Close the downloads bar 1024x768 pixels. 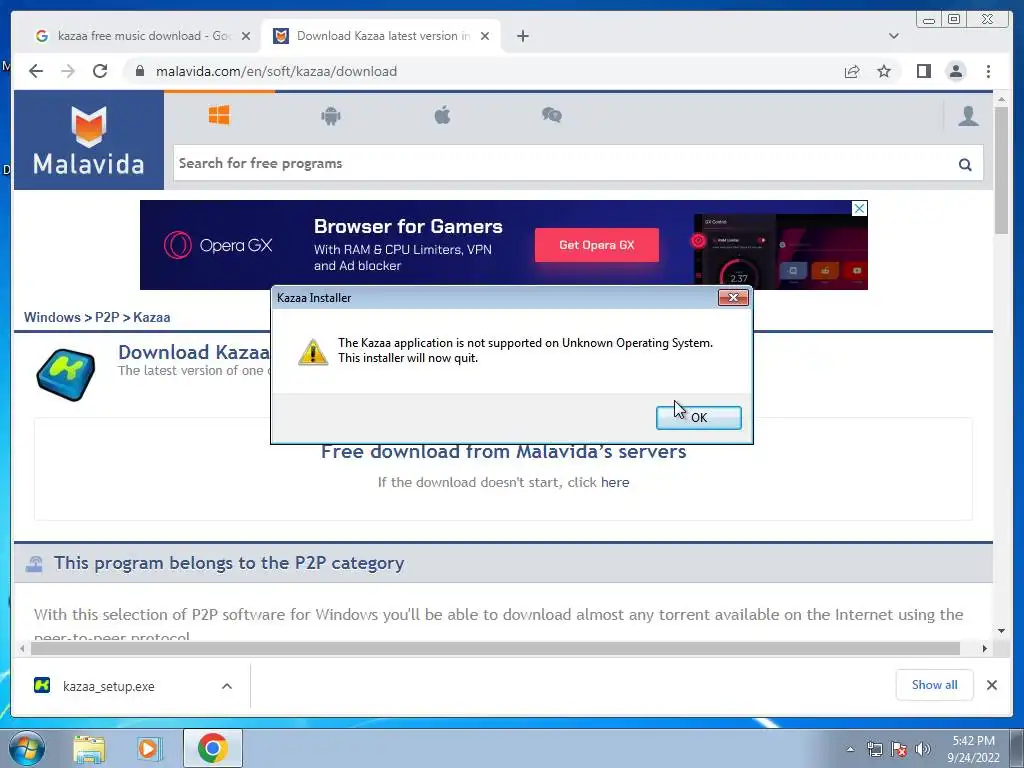point(991,685)
